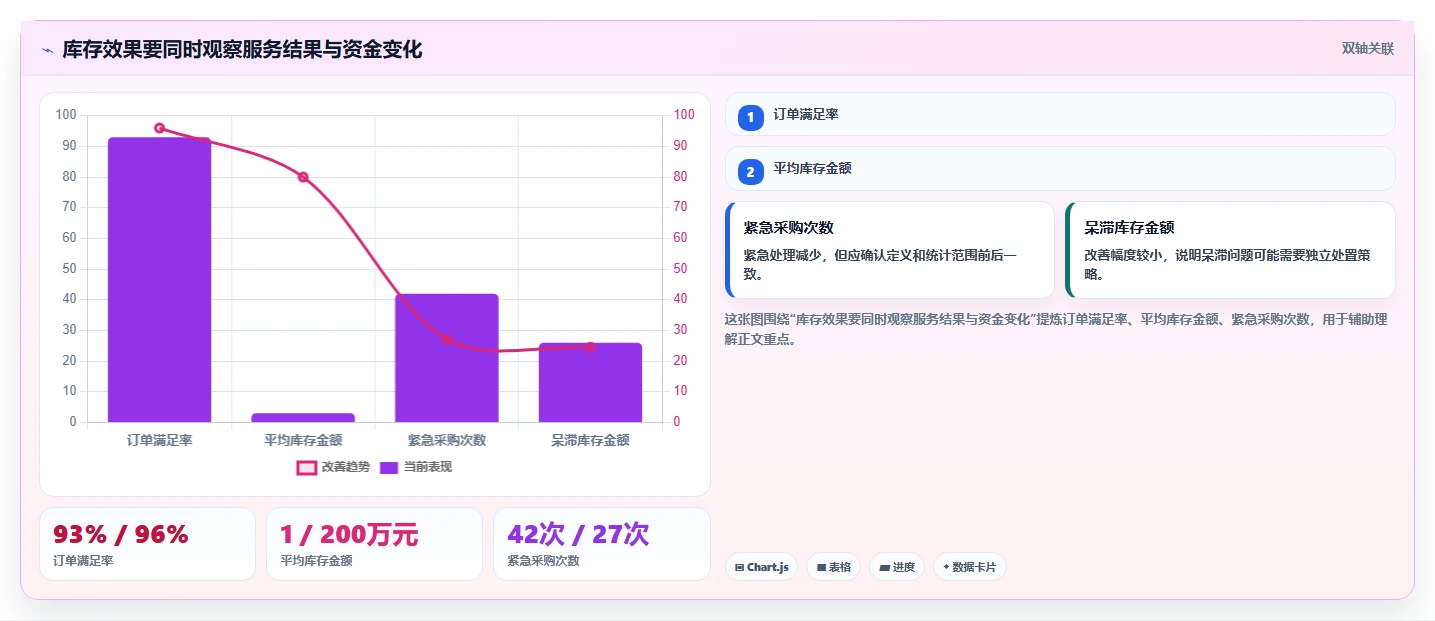Click the x-axis label 紧急采购次数

pyautogui.click(x=446, y=440)
